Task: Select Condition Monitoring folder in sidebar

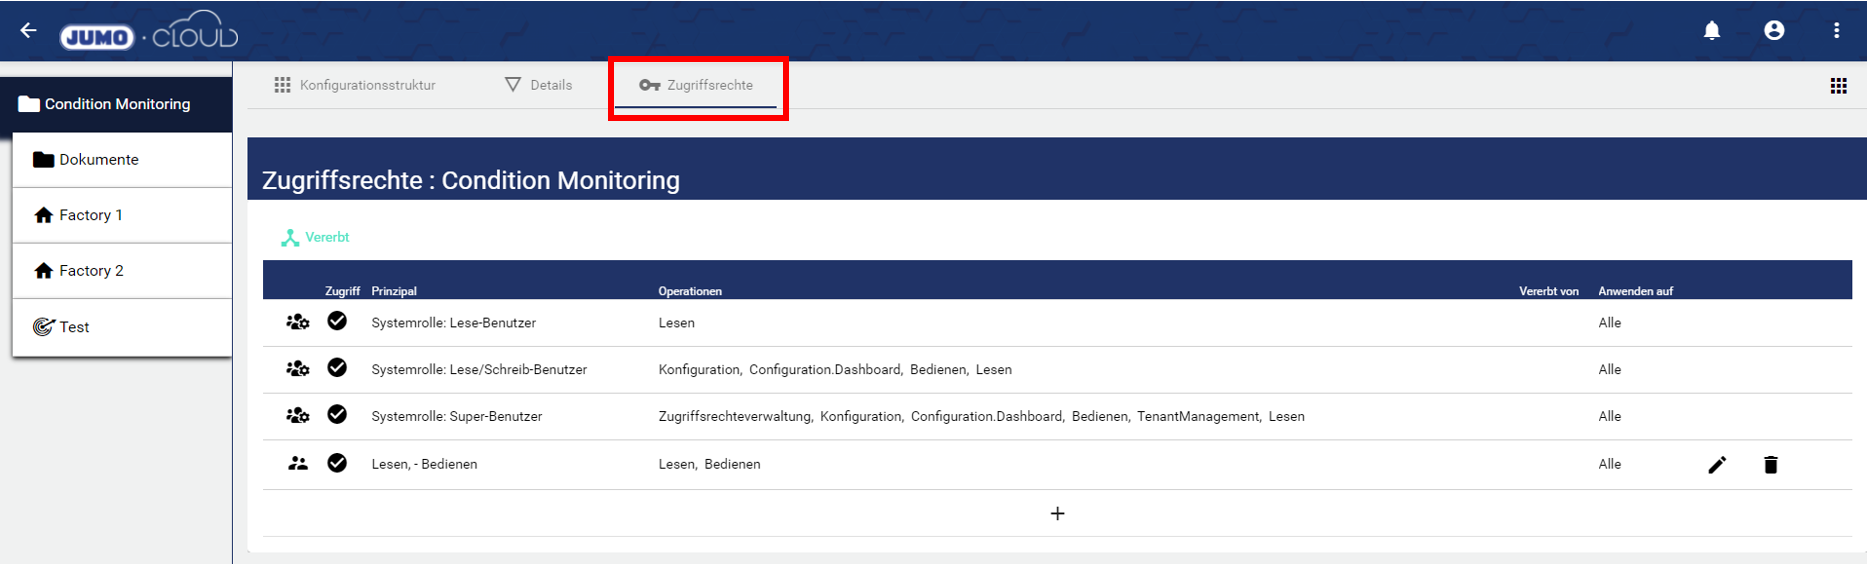Action: 116,104
